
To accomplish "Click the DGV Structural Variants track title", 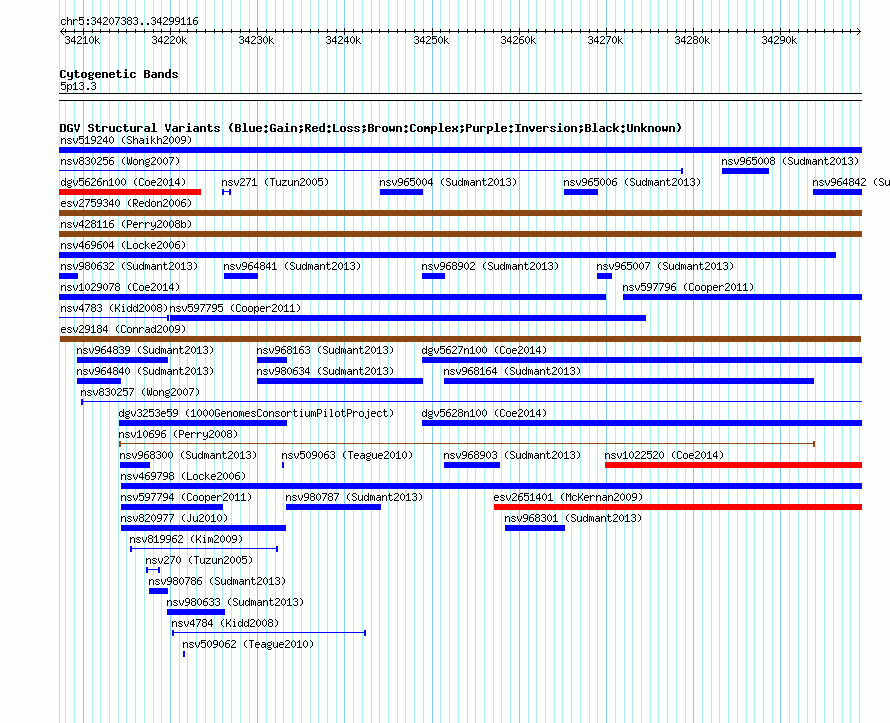I will pos(371,128).
